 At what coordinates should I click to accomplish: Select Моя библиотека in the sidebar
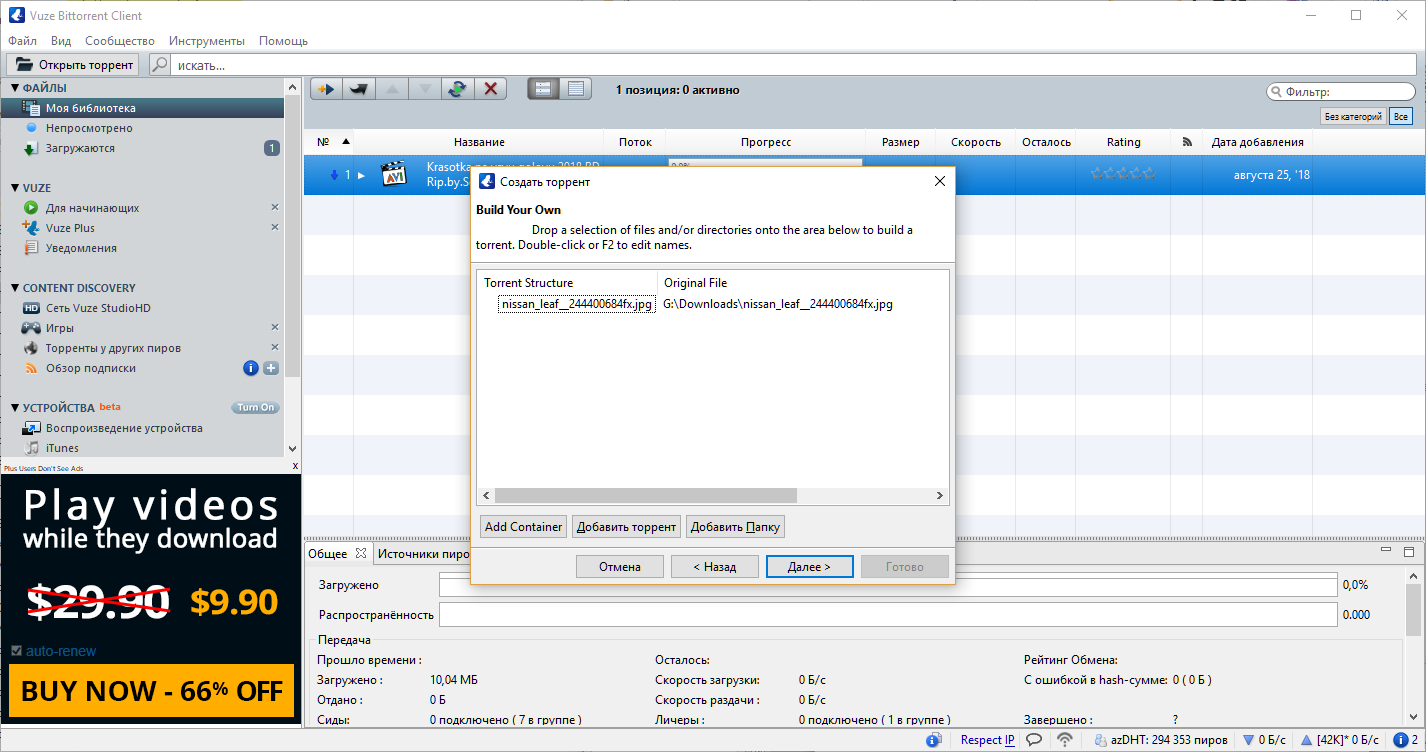[142, 108]
